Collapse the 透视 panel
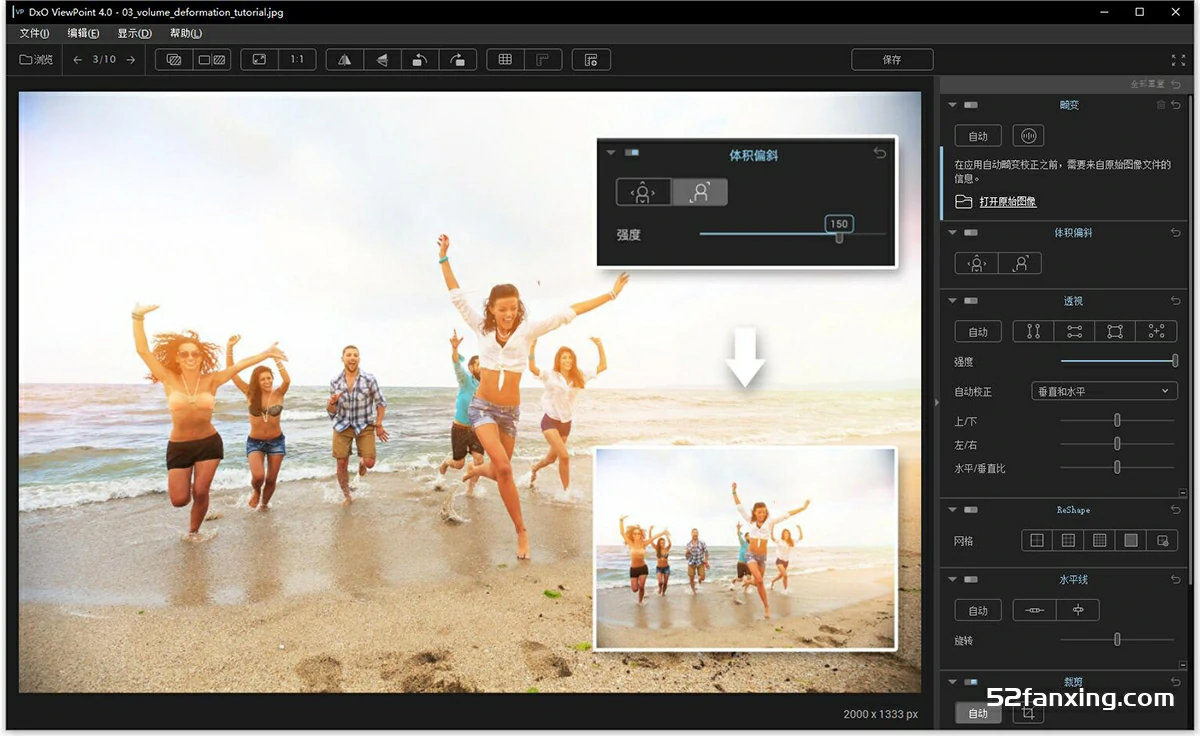This screenshot has height=736, width=1200. coord(952,301)
